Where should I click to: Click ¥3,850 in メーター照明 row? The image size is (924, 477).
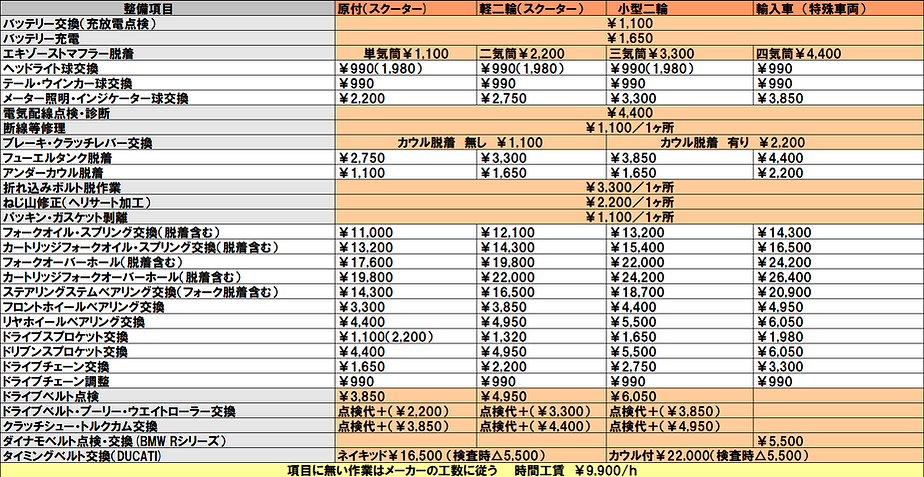click(x=839, y=98)
